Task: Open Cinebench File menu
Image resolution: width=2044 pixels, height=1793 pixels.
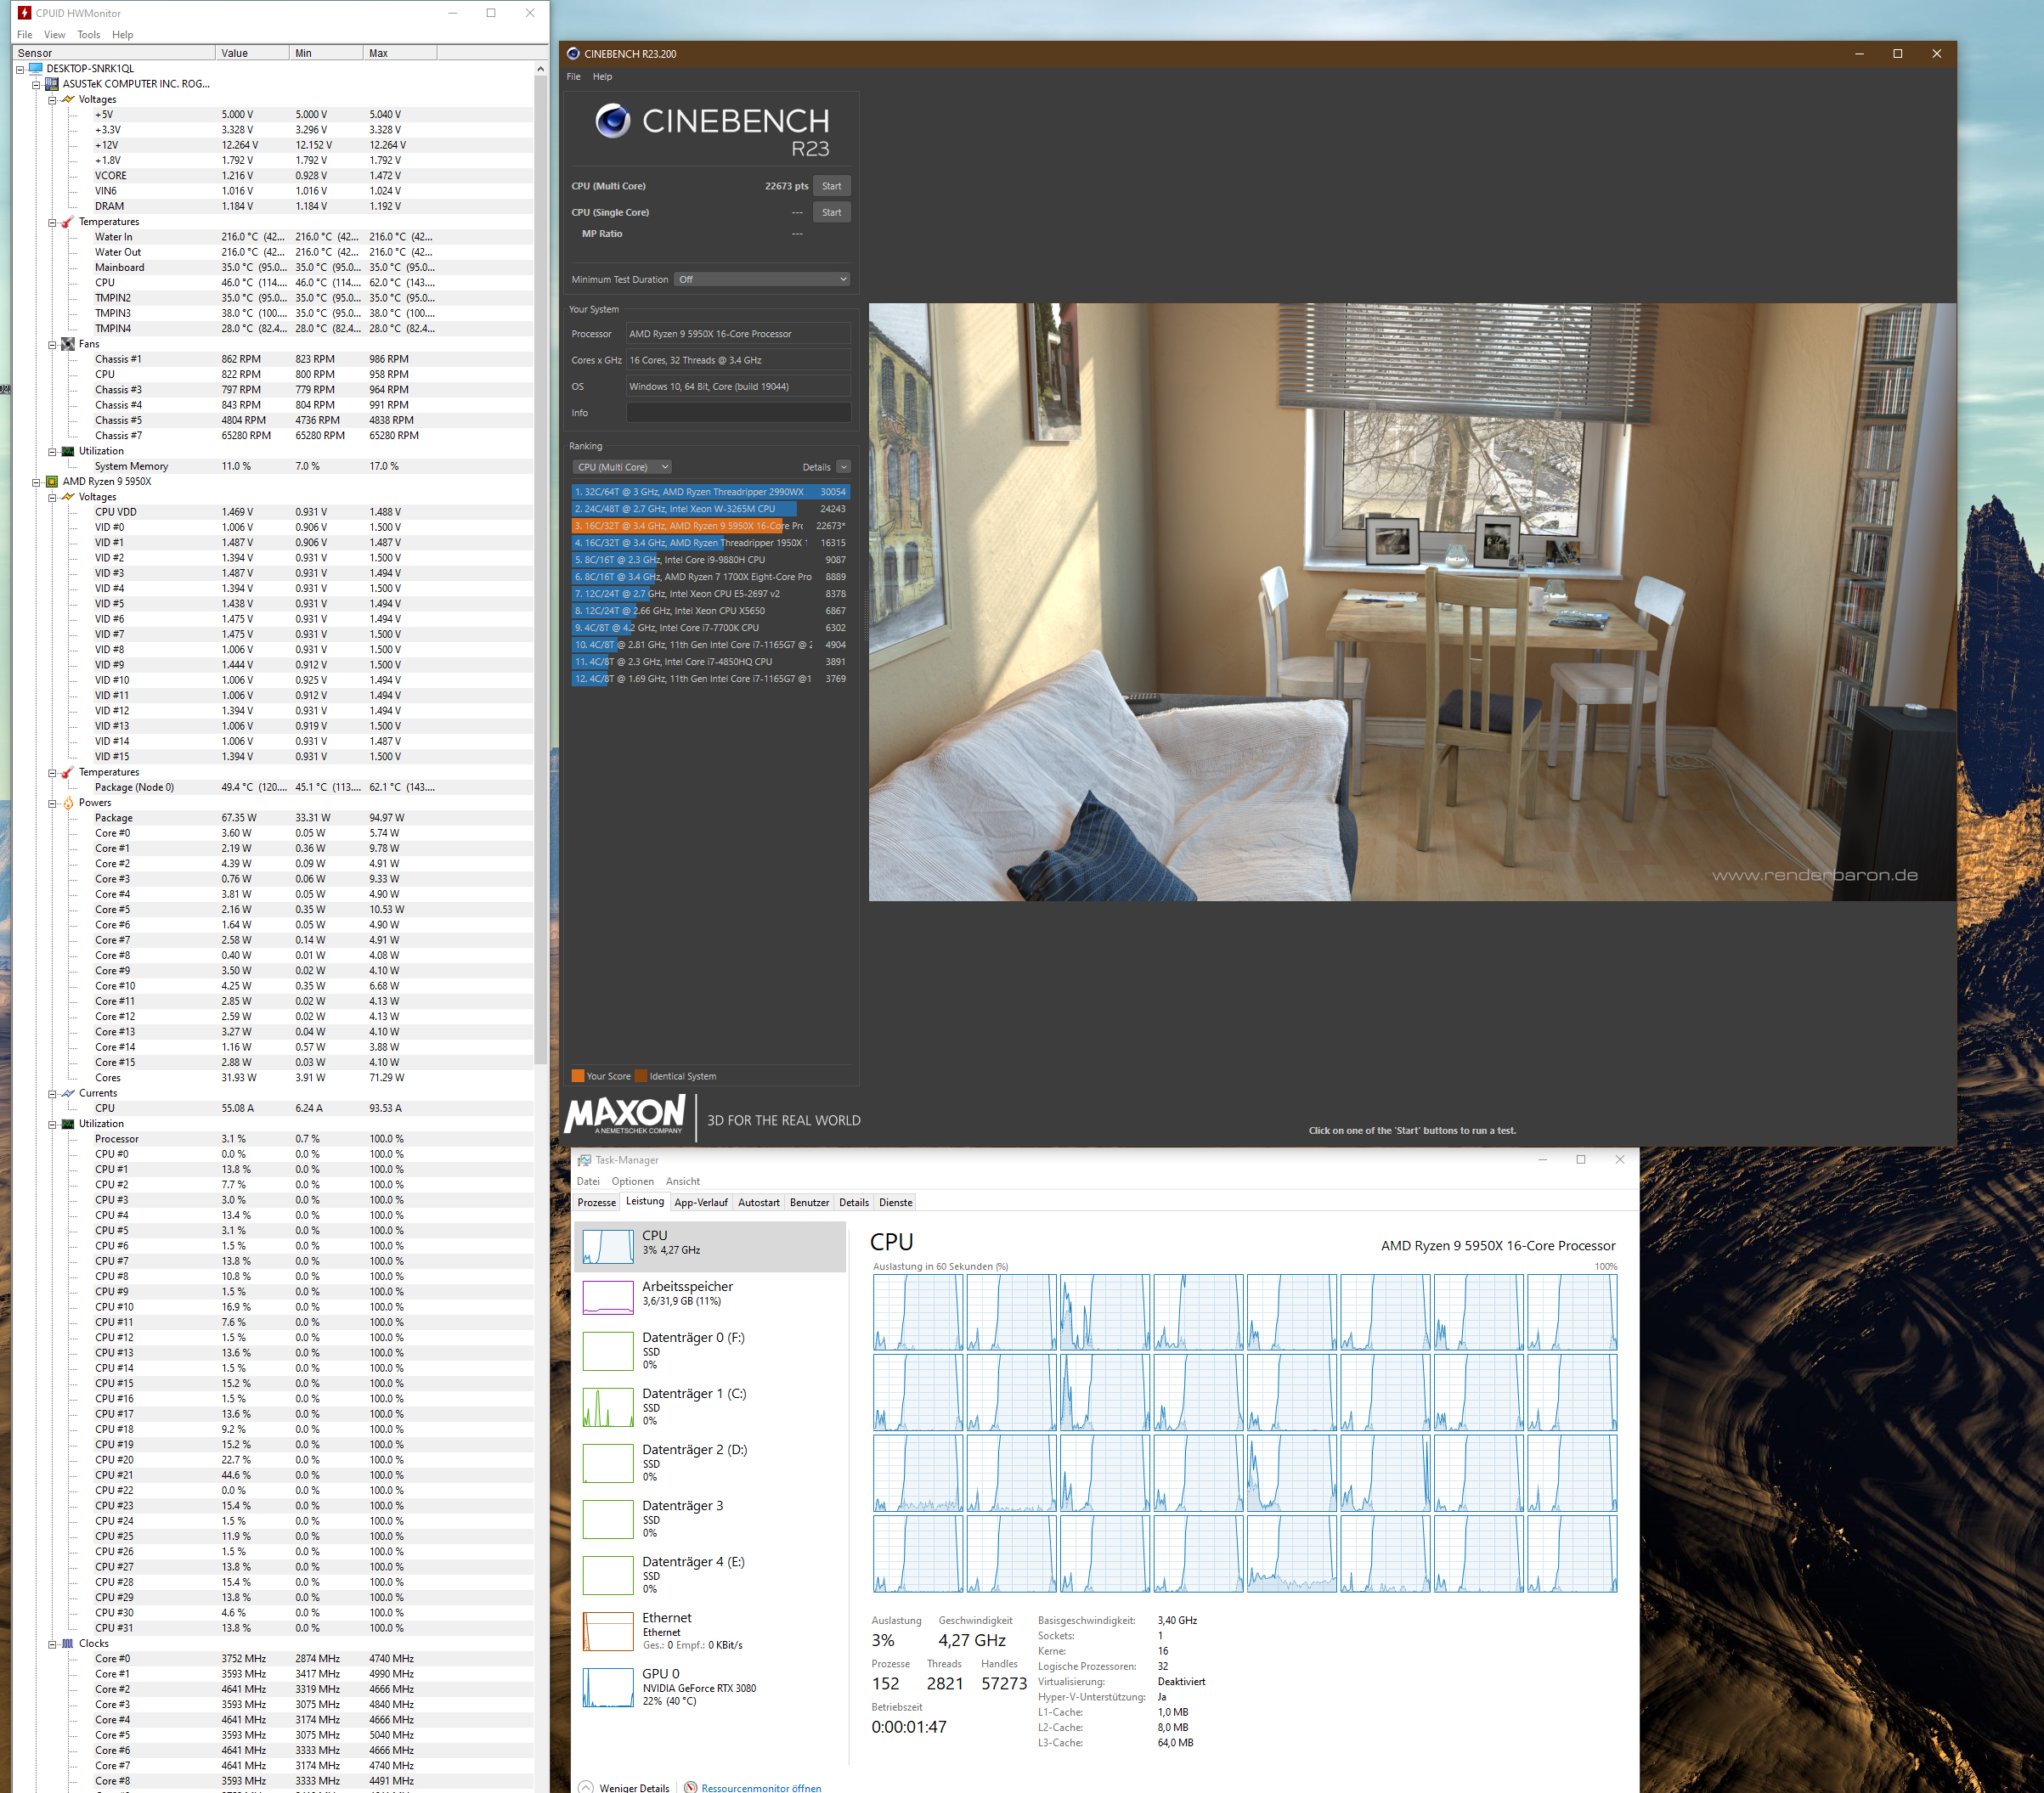Action: (x=574, y=77)
